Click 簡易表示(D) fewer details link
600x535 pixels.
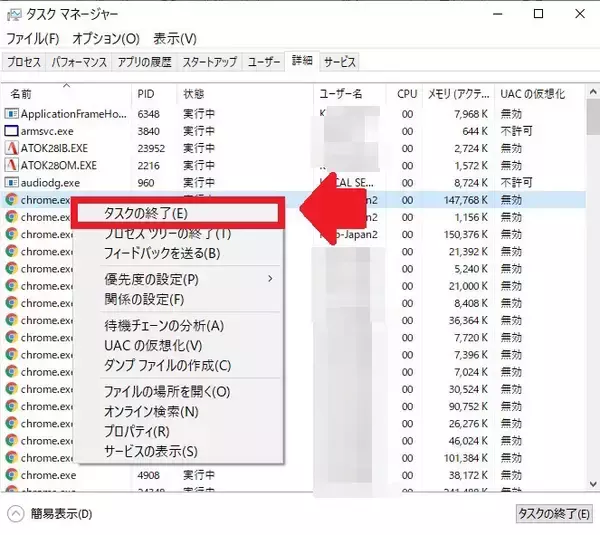pyautogui.click(x=61, y=514)
